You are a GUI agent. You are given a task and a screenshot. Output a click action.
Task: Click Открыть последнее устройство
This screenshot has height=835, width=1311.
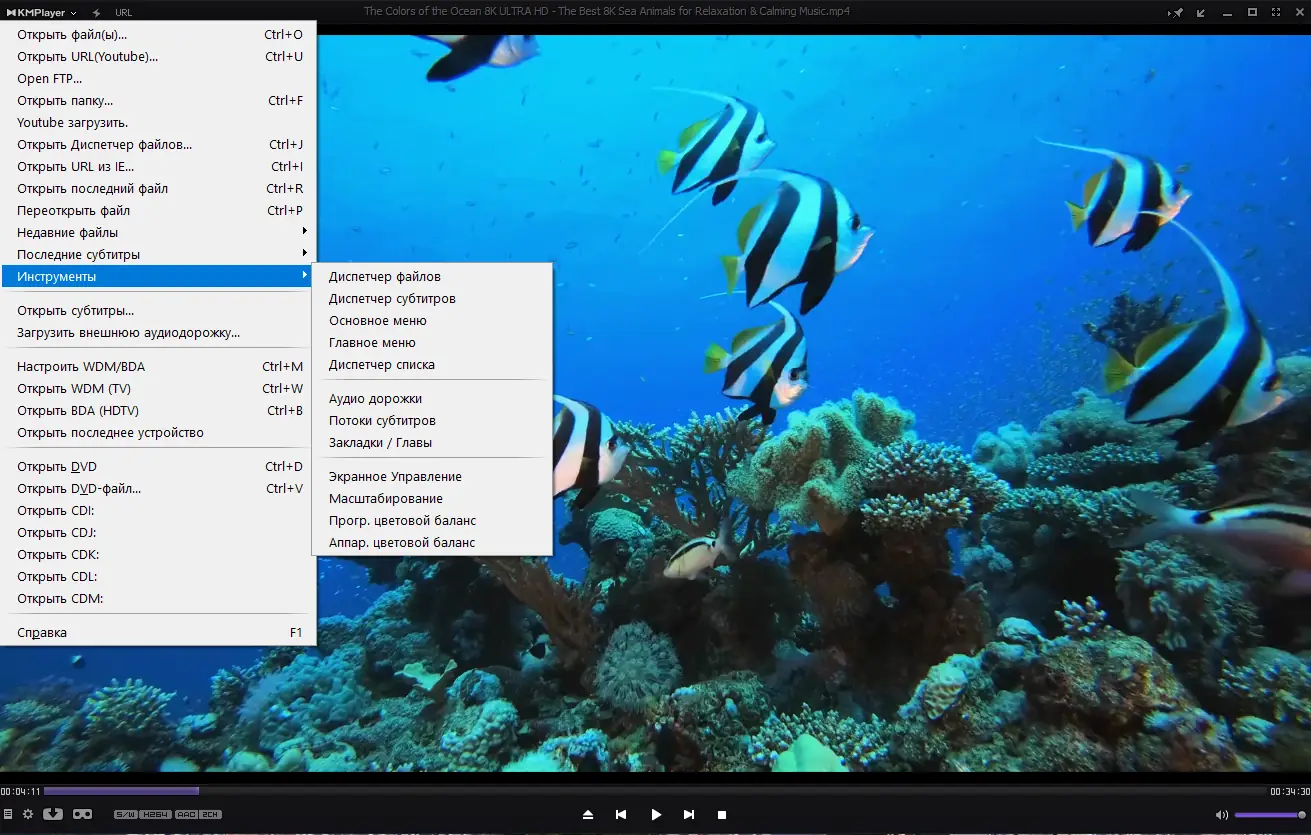(158, 432)
